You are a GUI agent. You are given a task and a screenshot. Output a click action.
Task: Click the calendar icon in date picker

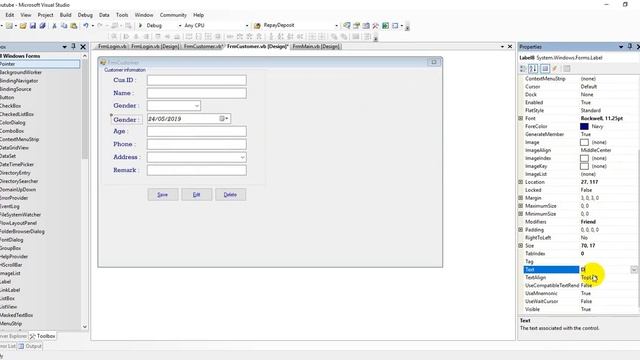pyautogui.click(x=223, y=118)
